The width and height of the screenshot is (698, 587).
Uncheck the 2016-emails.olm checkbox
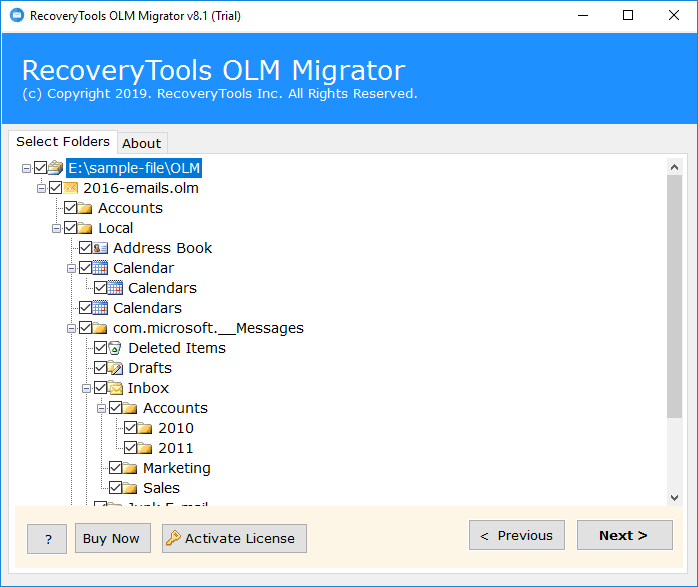pos(56,188)
